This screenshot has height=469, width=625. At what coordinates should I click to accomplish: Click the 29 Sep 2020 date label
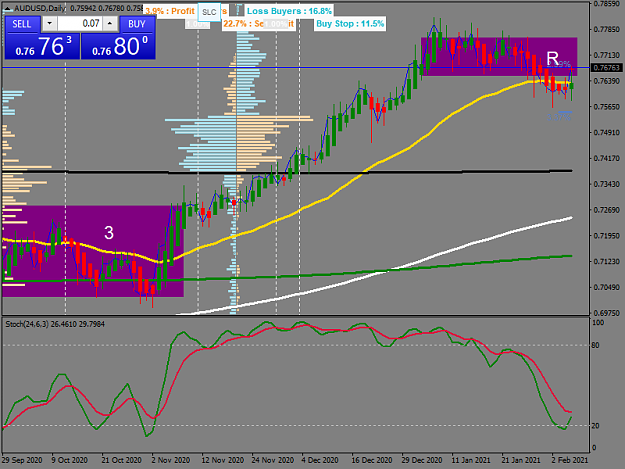tap(22, 460)
